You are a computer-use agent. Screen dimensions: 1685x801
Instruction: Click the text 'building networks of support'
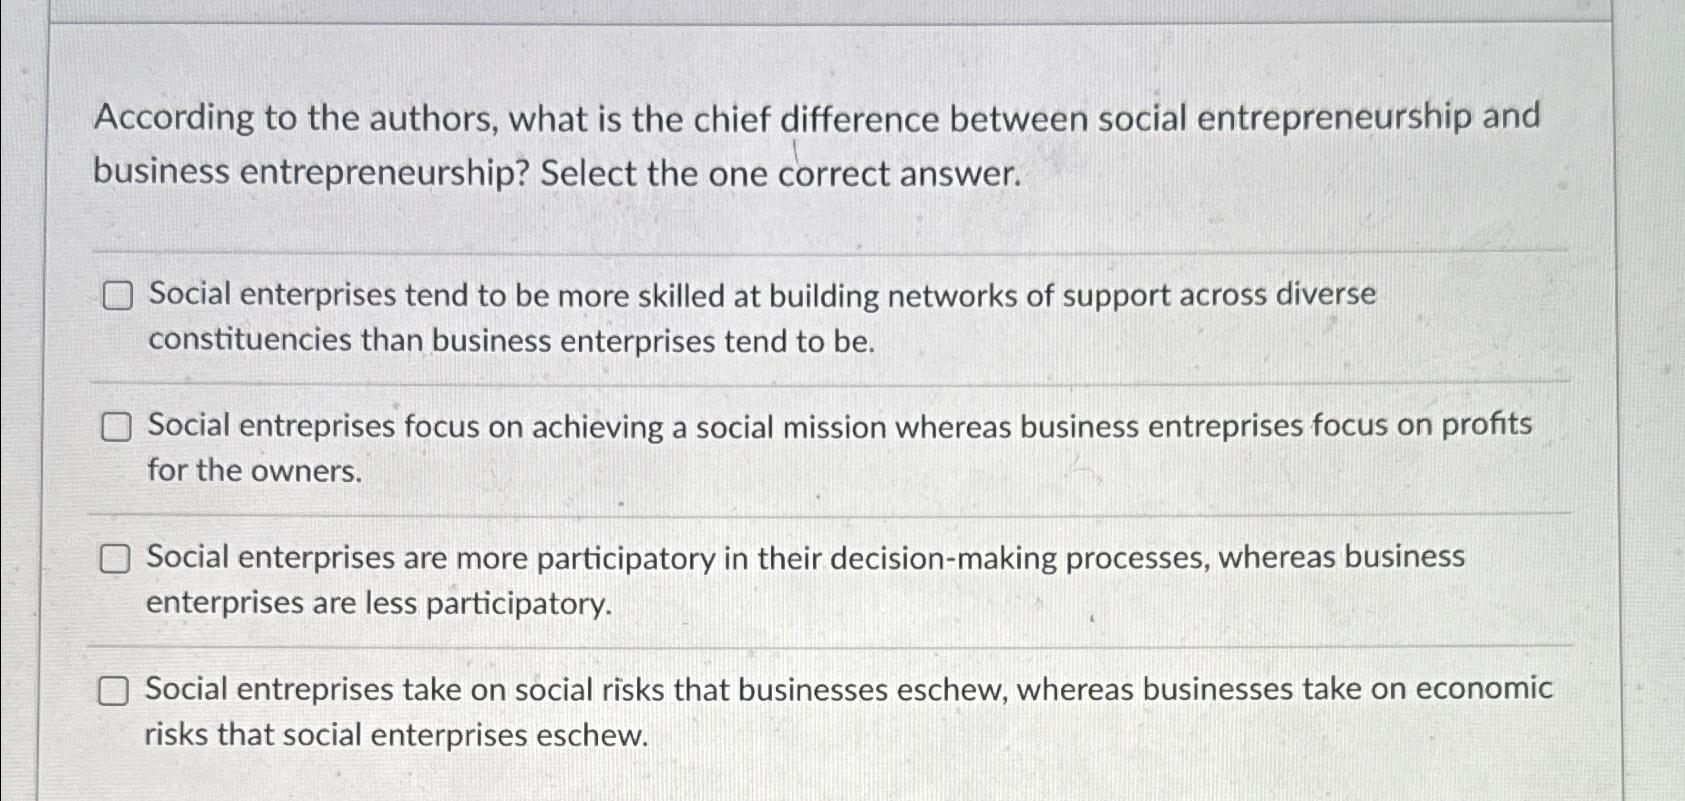970,294
